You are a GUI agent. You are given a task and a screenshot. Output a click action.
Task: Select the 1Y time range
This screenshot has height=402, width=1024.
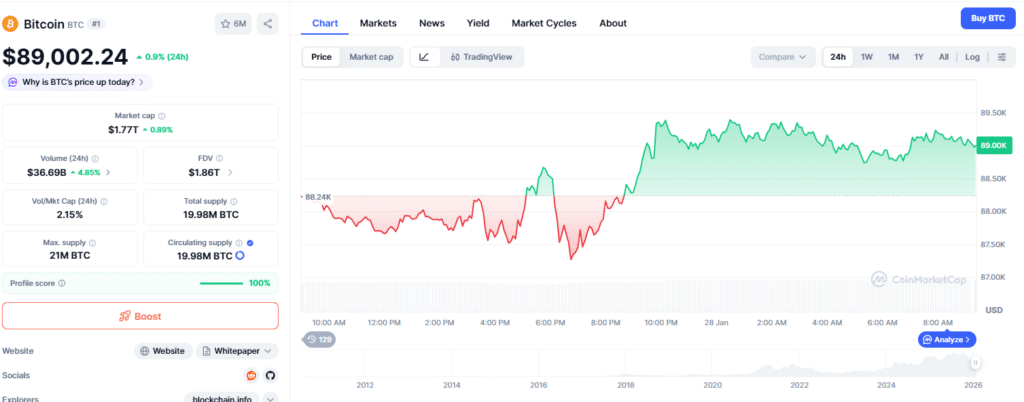coord(919,57)
